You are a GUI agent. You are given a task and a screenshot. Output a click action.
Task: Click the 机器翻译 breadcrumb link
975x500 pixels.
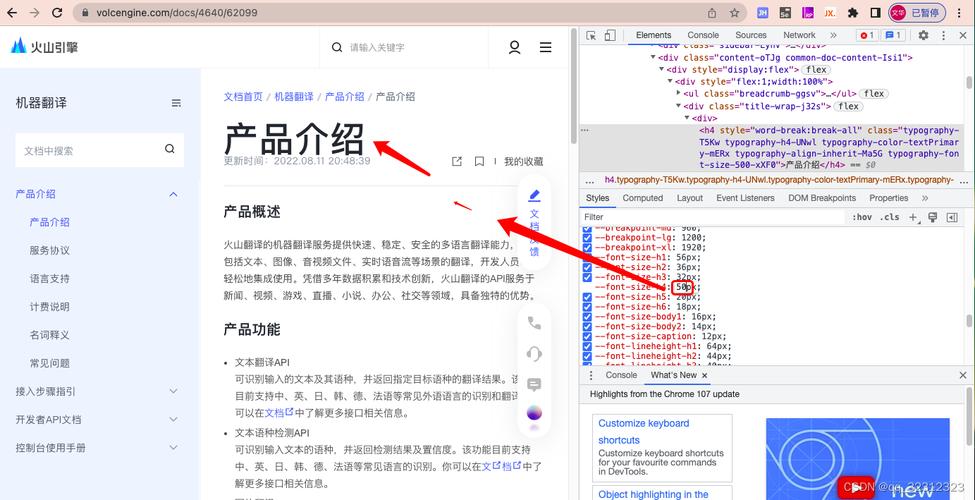point(294,96)
